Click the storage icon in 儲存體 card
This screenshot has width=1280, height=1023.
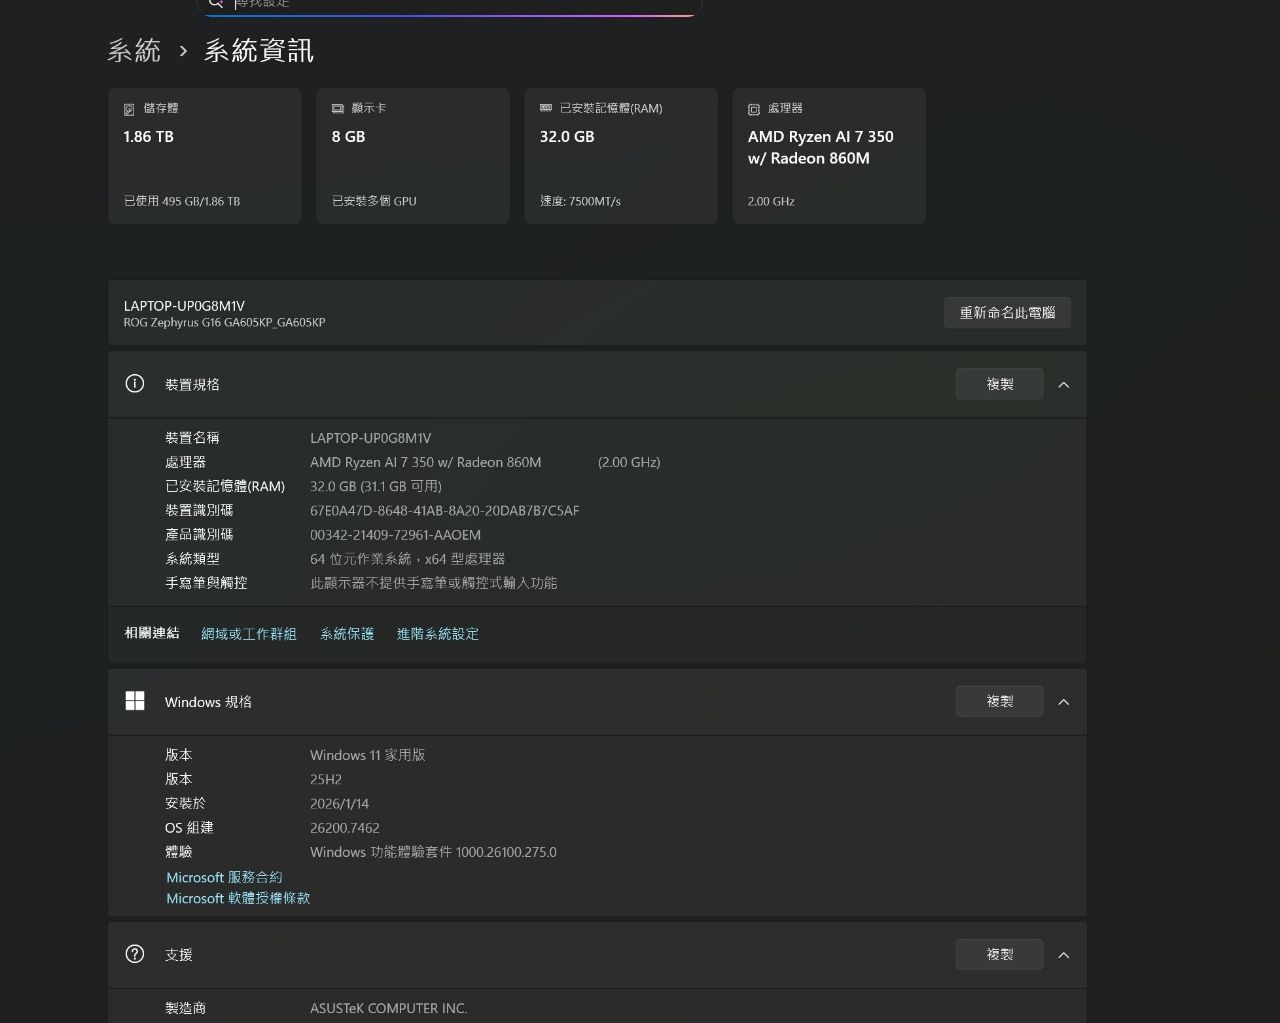tap(129, 109)
